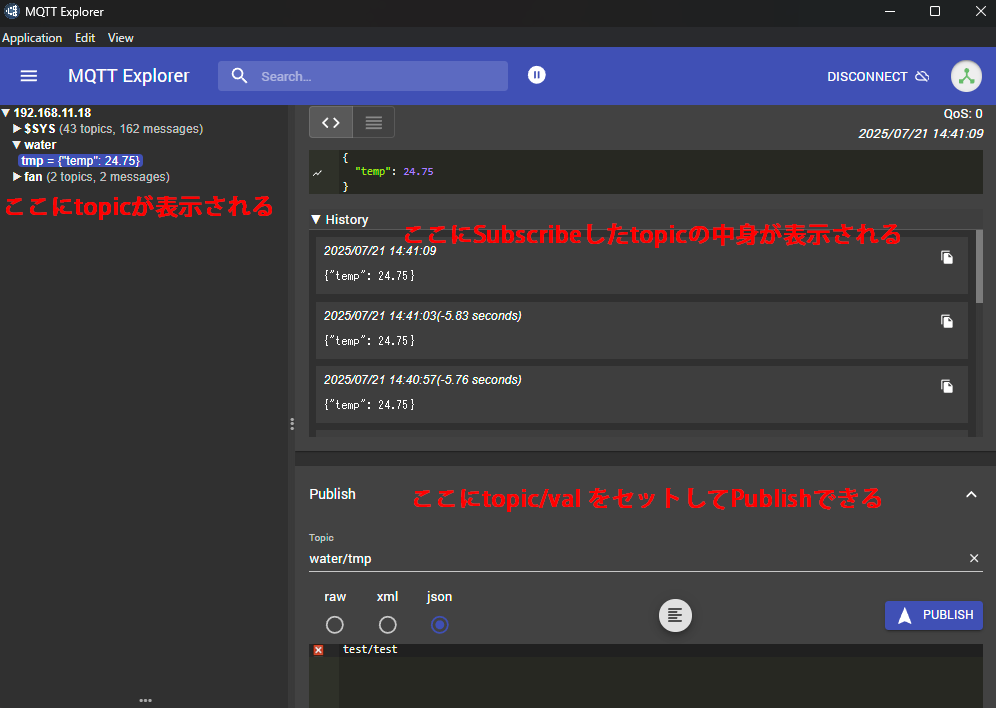Click the search magnifier icon

pos(239,76)
